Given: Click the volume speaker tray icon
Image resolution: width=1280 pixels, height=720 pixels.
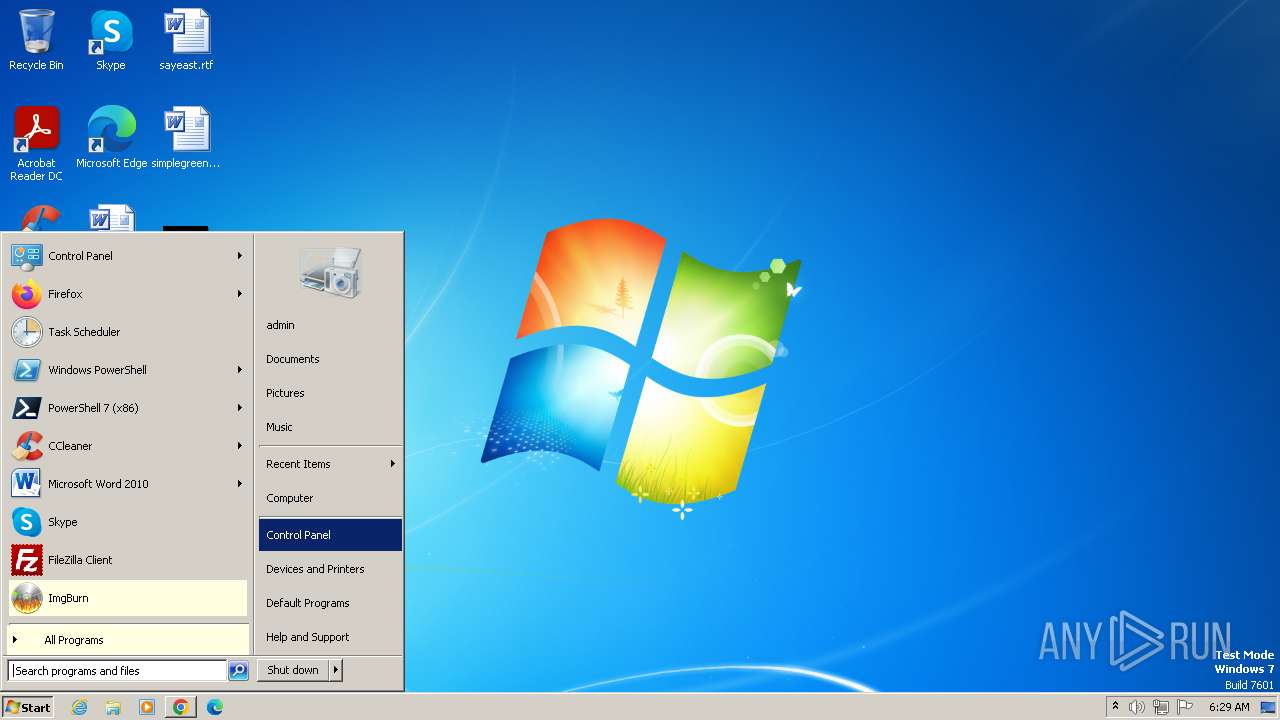Looking at the screenshot, I should point(1137,707).
